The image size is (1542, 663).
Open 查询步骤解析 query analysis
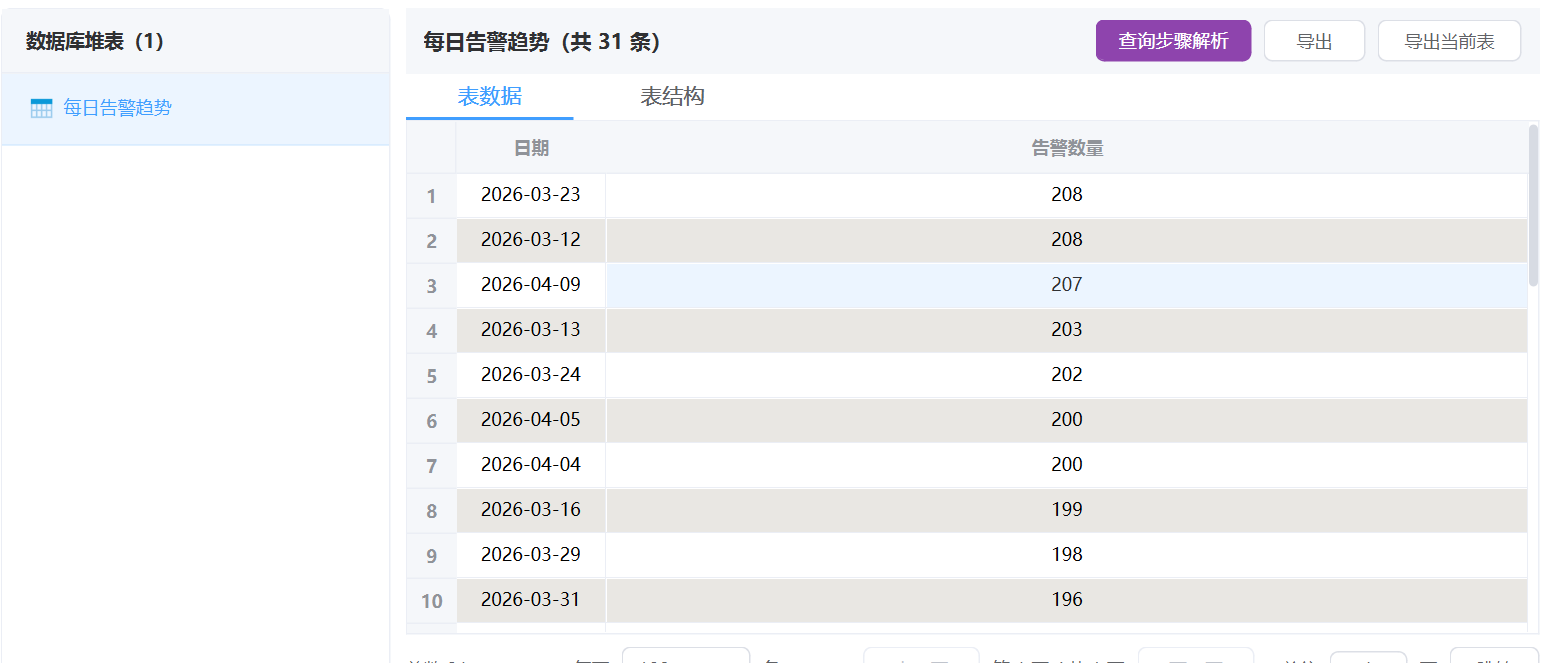pos(1173,41)
